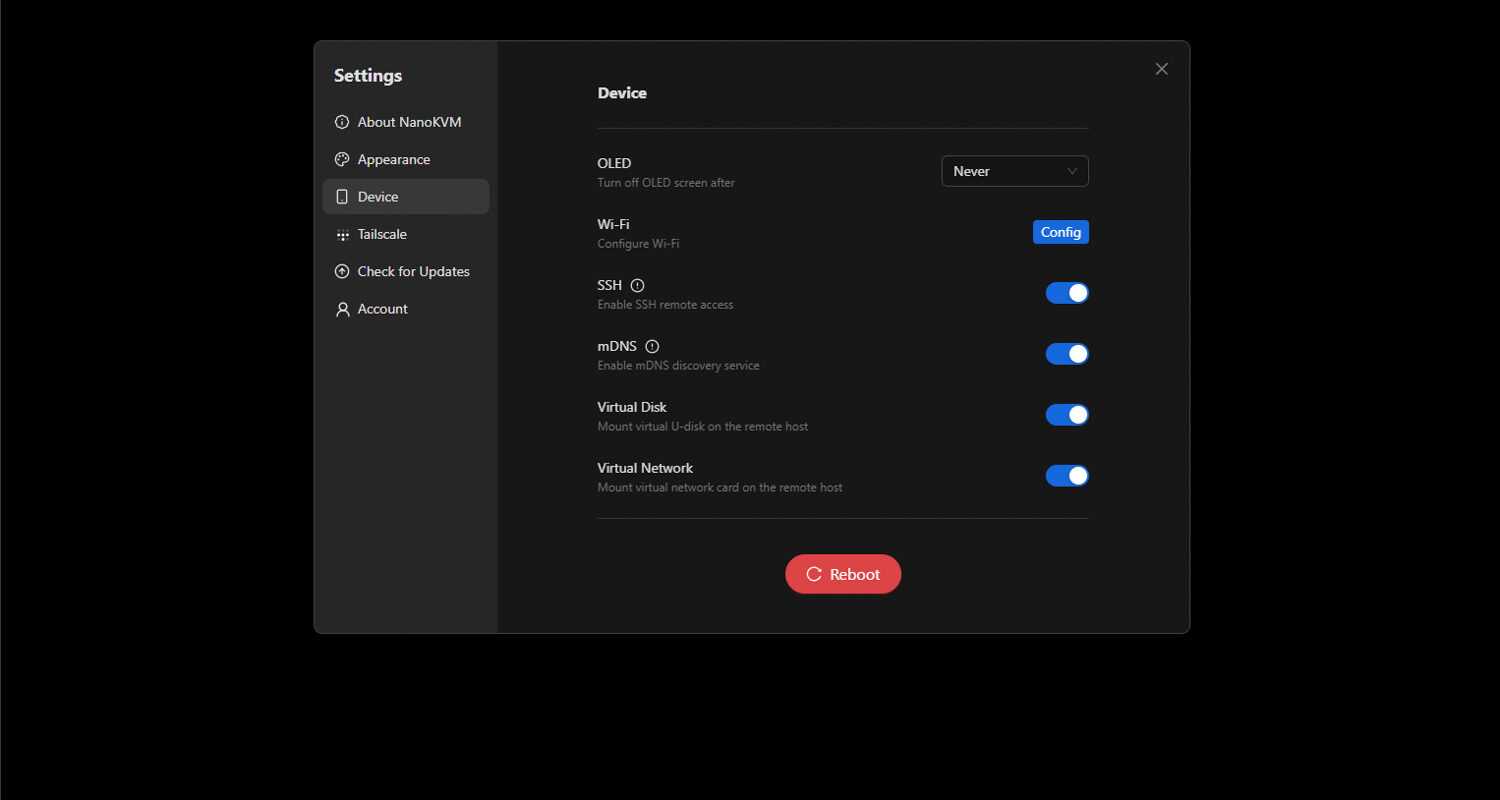Click the Settings title text

pos(368,76)
